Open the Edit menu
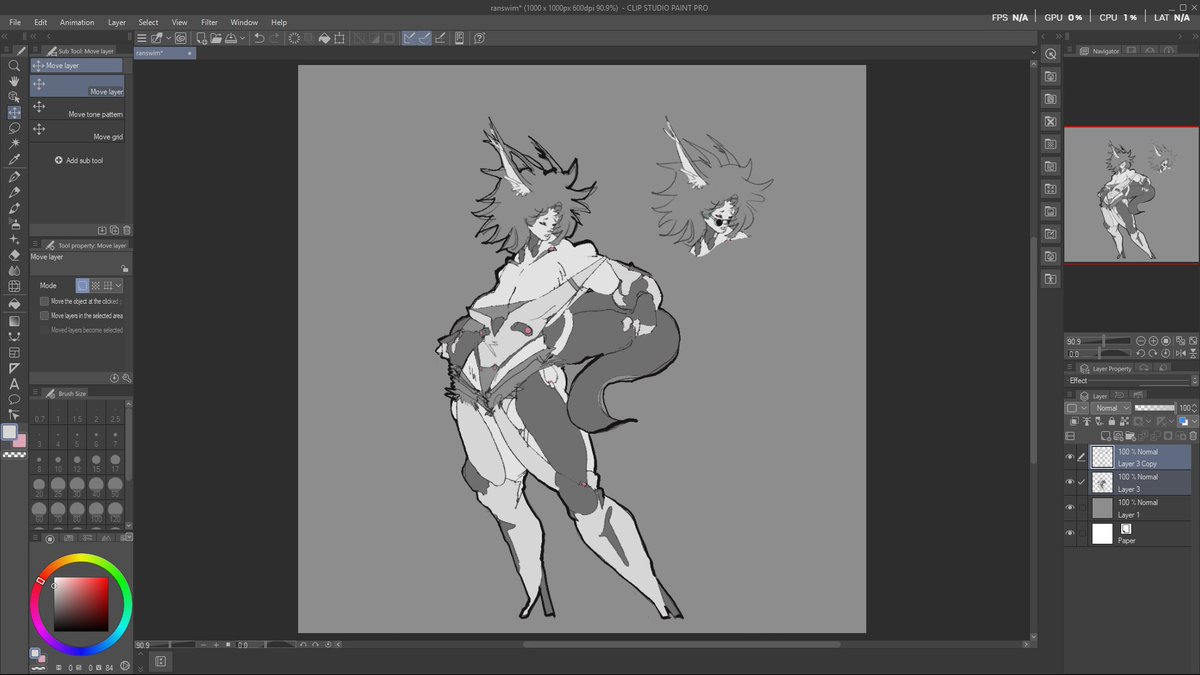 point(40,22)
